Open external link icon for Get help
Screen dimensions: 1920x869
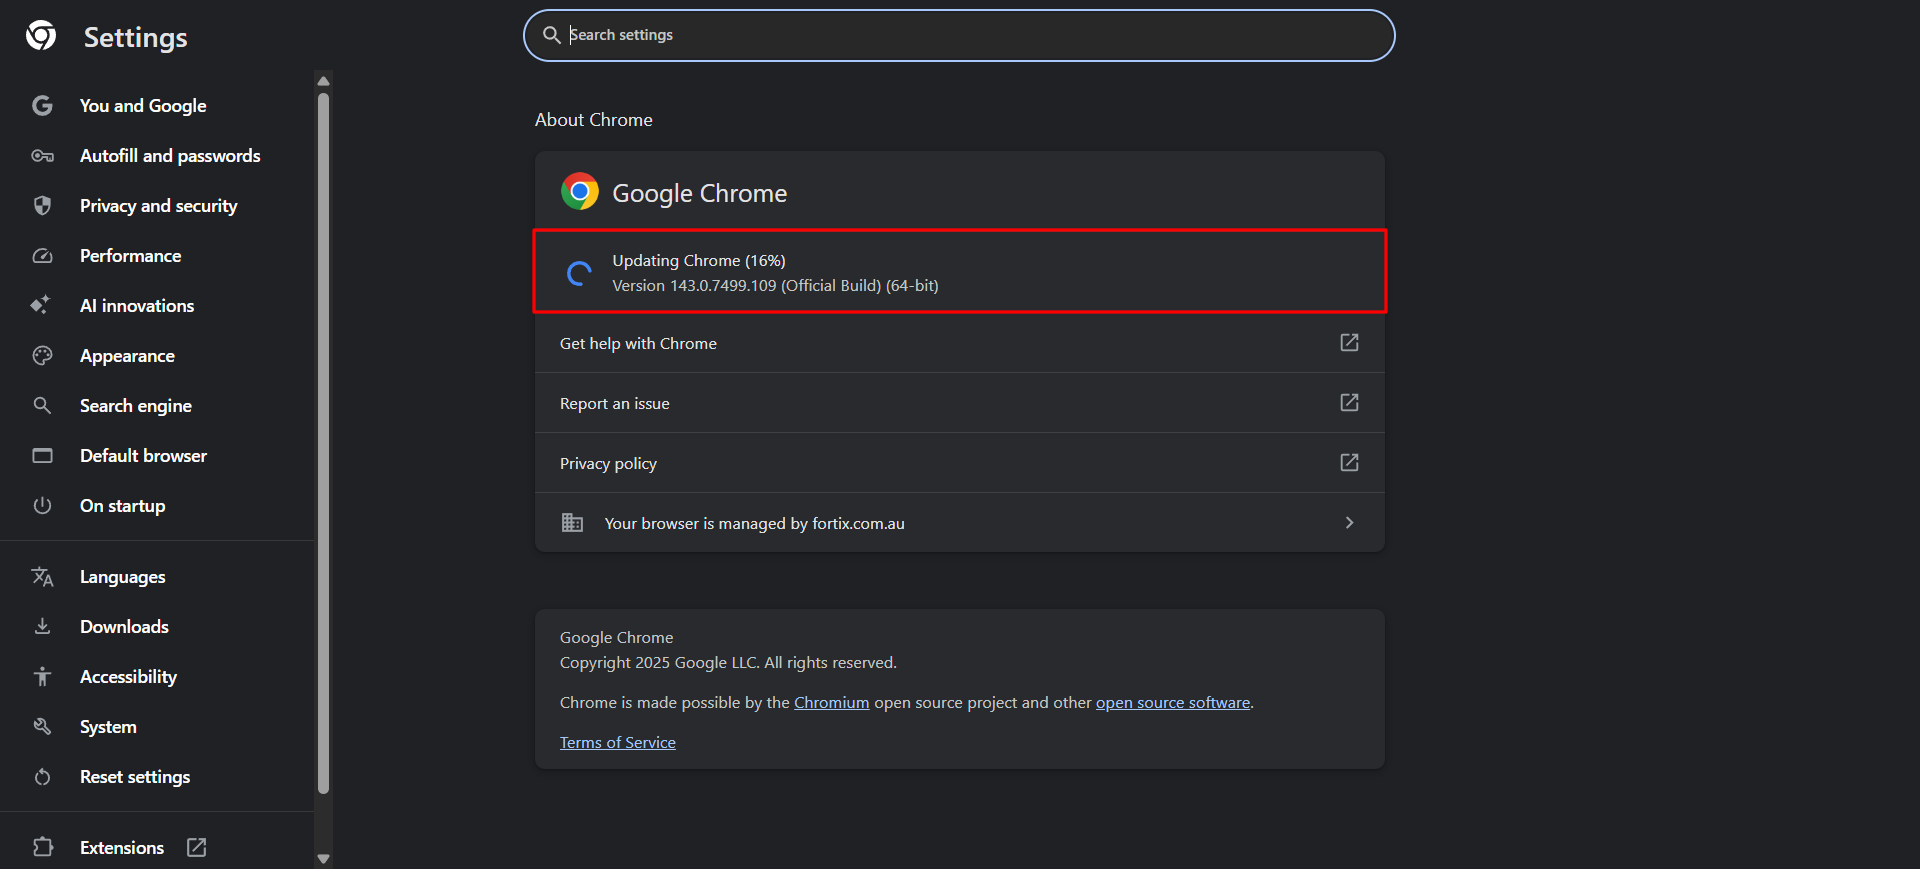click(1349, 343)
